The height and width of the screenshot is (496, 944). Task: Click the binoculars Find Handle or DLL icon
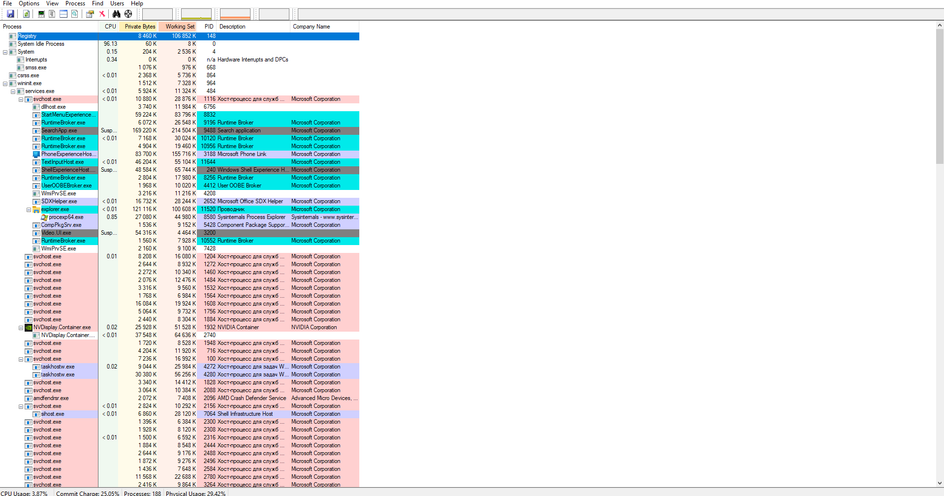[116, 14]
